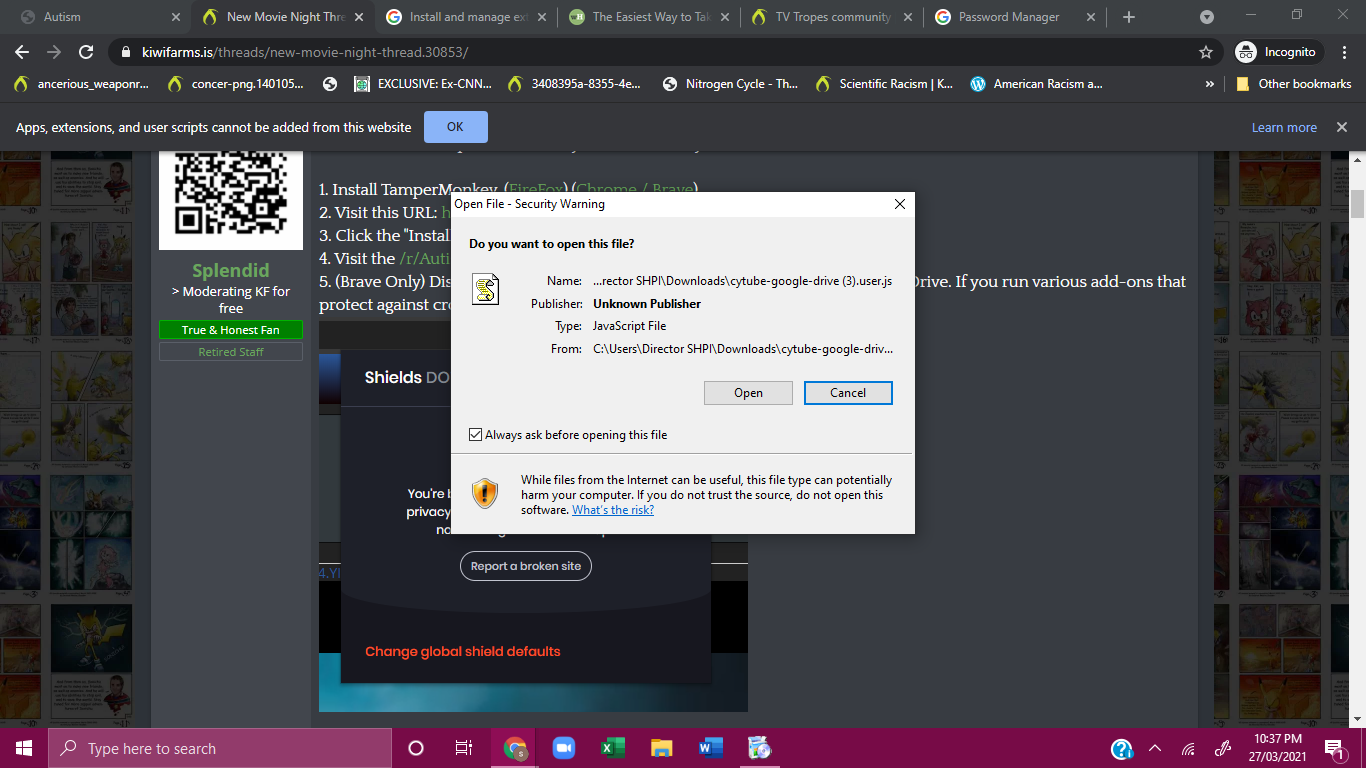1366x768 pixels.
Task: Click Cancel in the Security Warning dialog
Action: 848,393
